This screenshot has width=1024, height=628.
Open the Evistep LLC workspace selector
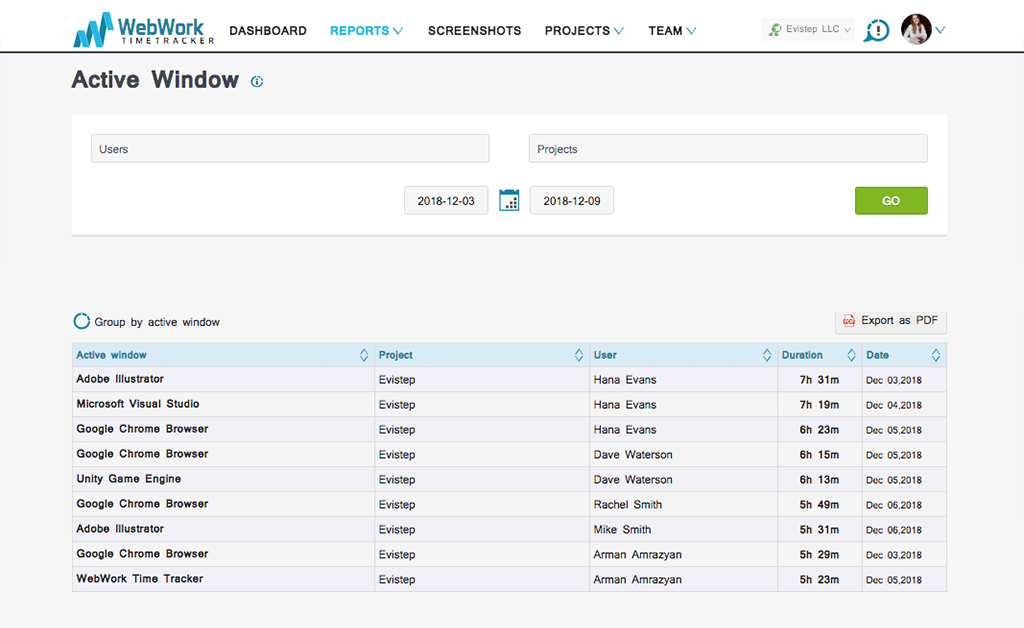pyautogui.click(x=808, y=29)
